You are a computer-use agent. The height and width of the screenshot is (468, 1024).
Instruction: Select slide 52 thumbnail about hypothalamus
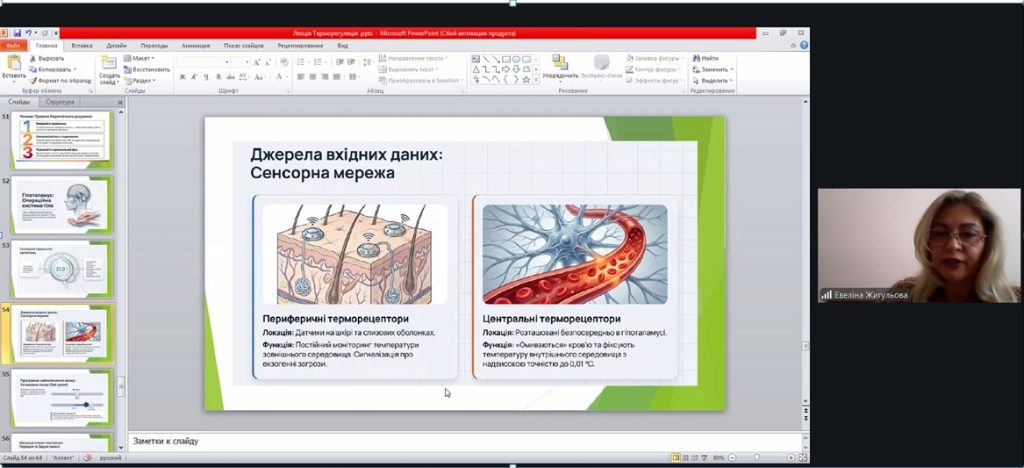pyautogui.click(x=62, y=205)
